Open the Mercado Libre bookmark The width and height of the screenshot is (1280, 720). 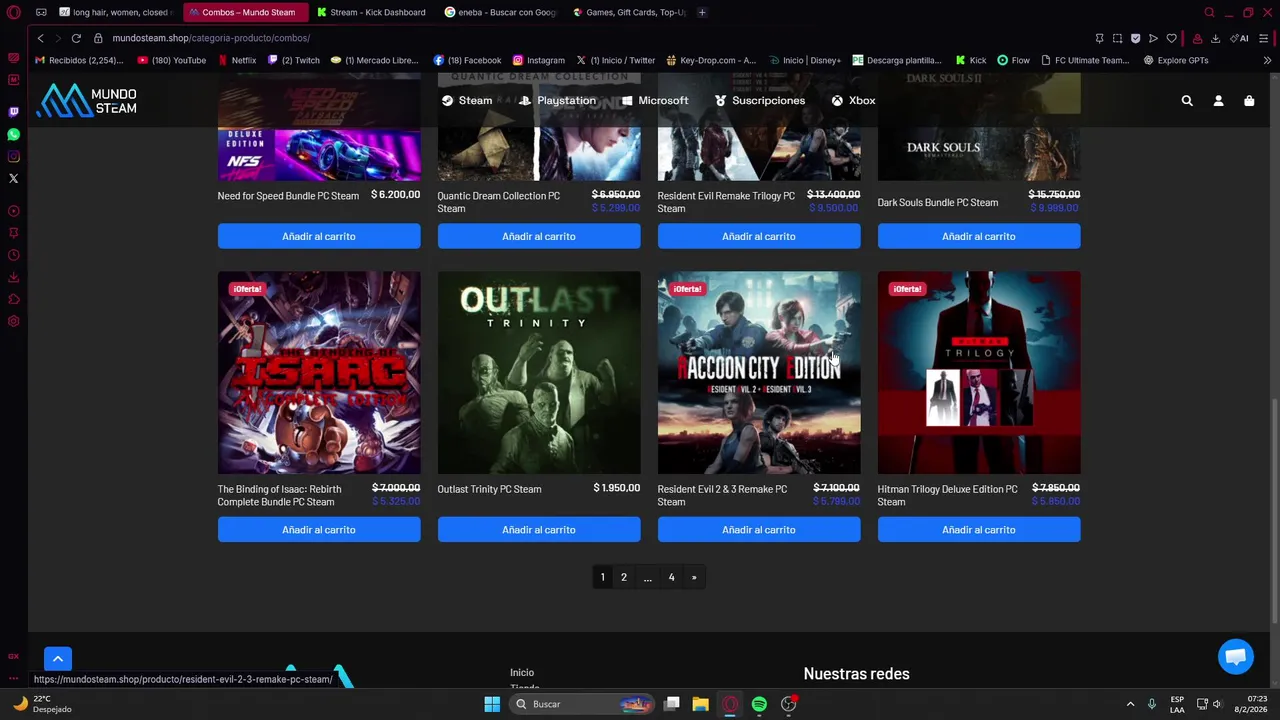[375, 60]
